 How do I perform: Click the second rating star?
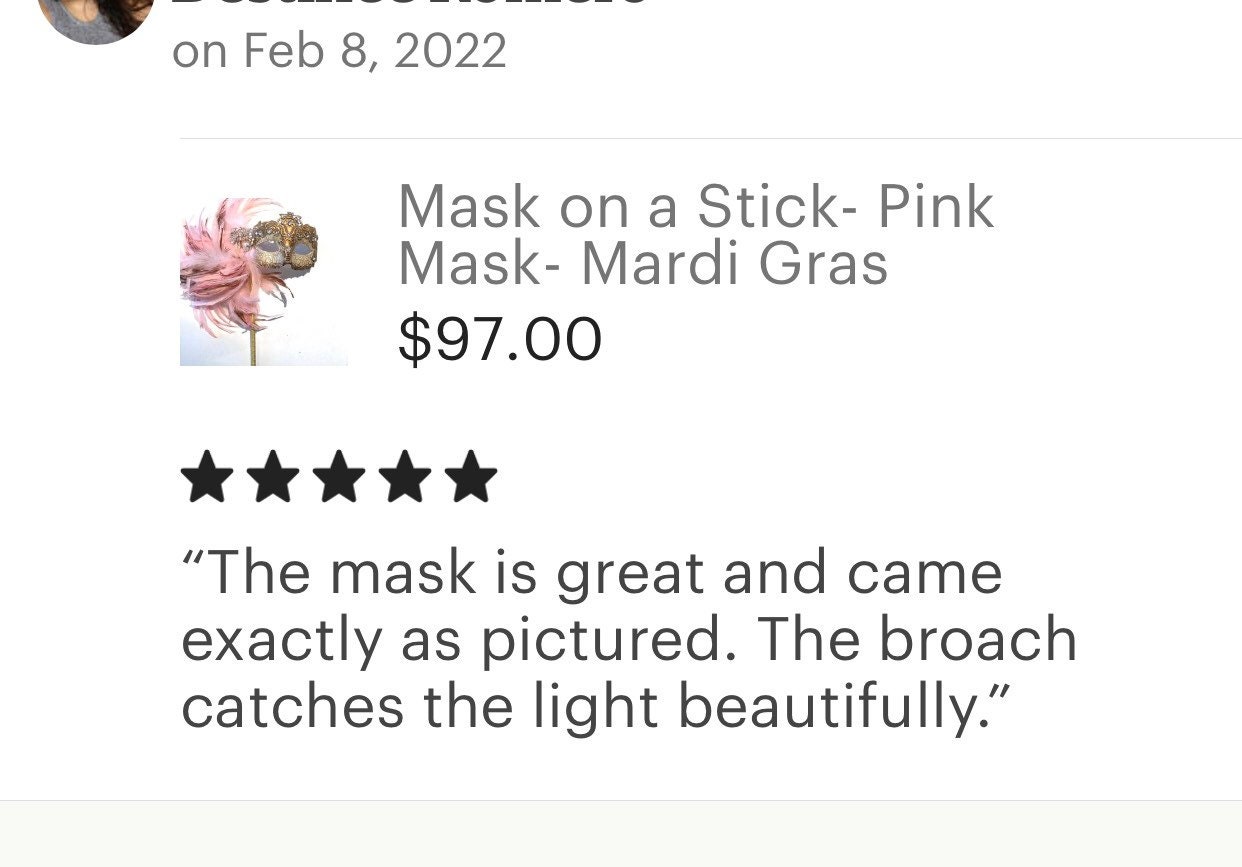[x=273, y=477]
